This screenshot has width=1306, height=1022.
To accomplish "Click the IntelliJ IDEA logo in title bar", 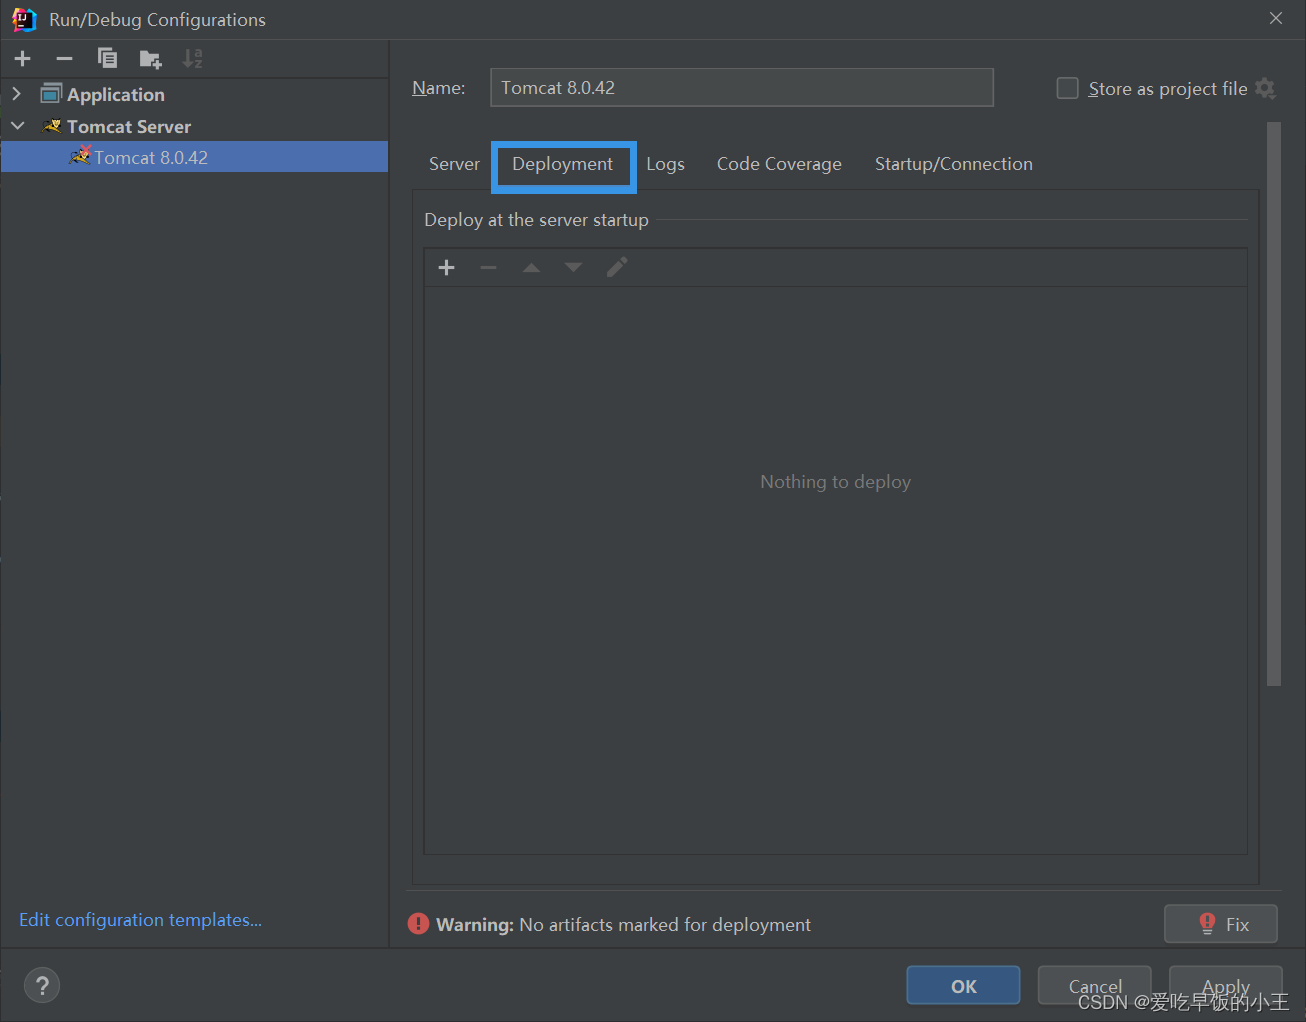I will (x=24, y=19).
